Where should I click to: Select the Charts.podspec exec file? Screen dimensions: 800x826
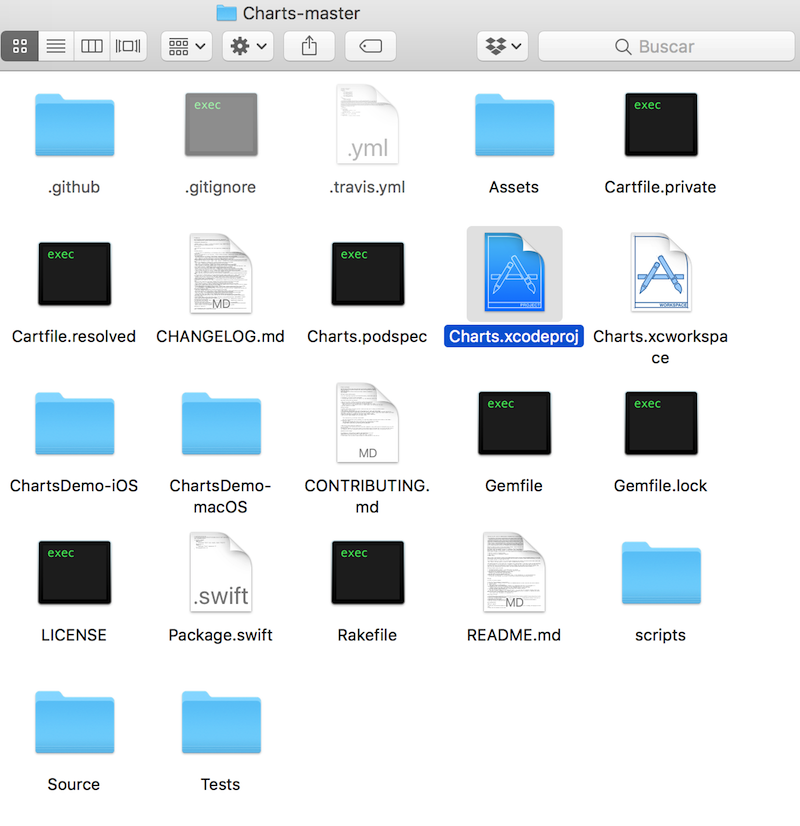[x=367, y=273]
